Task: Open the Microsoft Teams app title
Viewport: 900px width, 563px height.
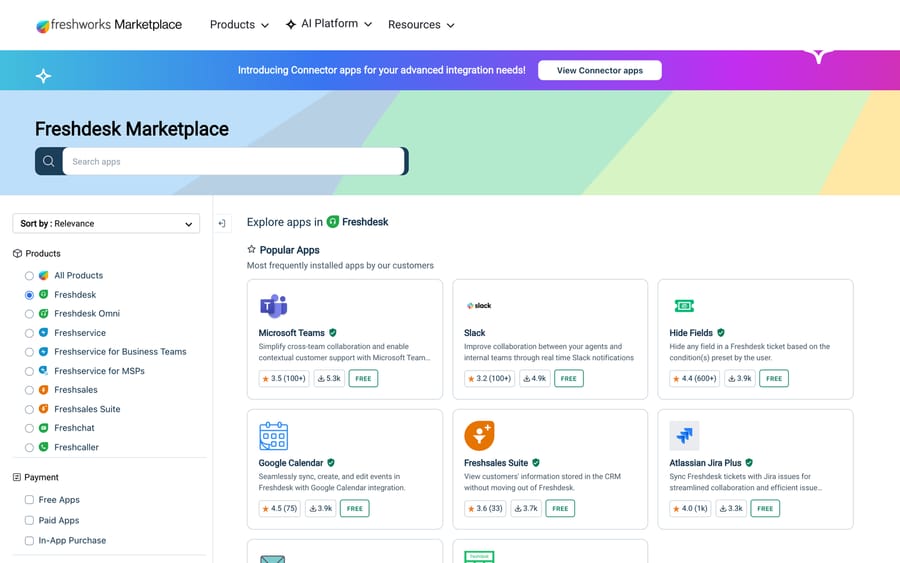Action: click(292, 333)
